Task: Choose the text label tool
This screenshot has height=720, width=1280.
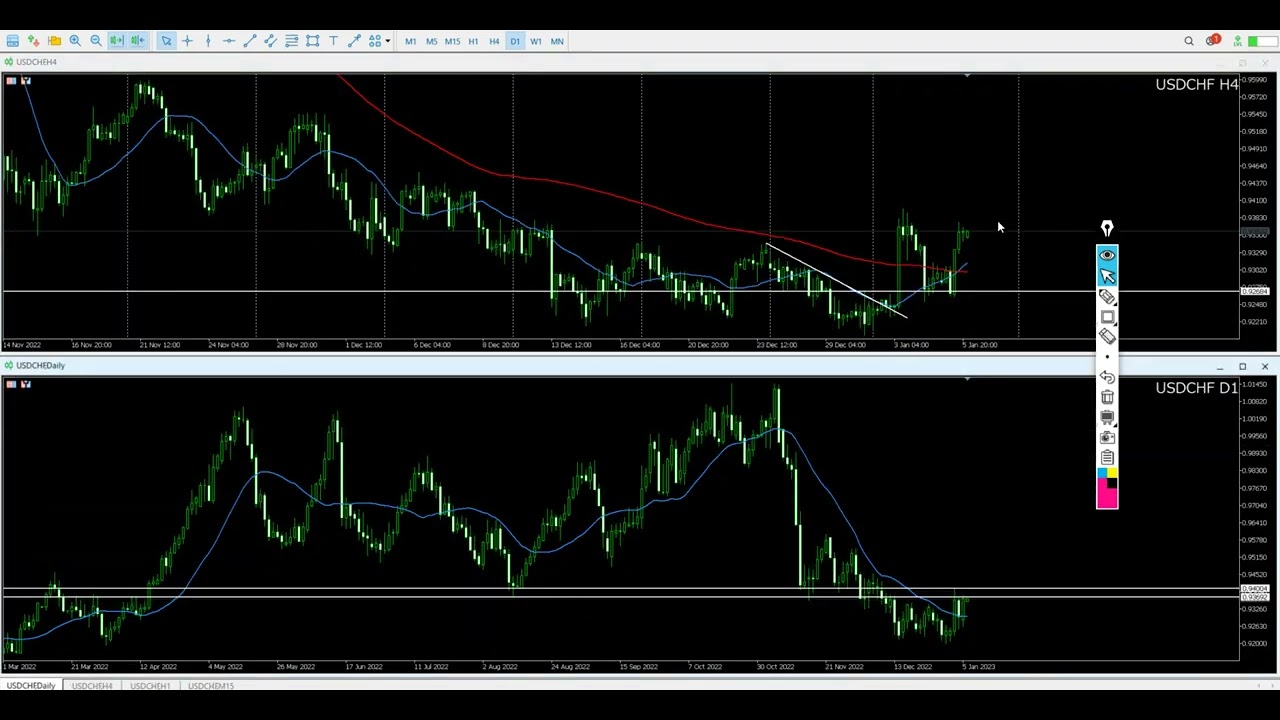Action: (x=333, y=41)
